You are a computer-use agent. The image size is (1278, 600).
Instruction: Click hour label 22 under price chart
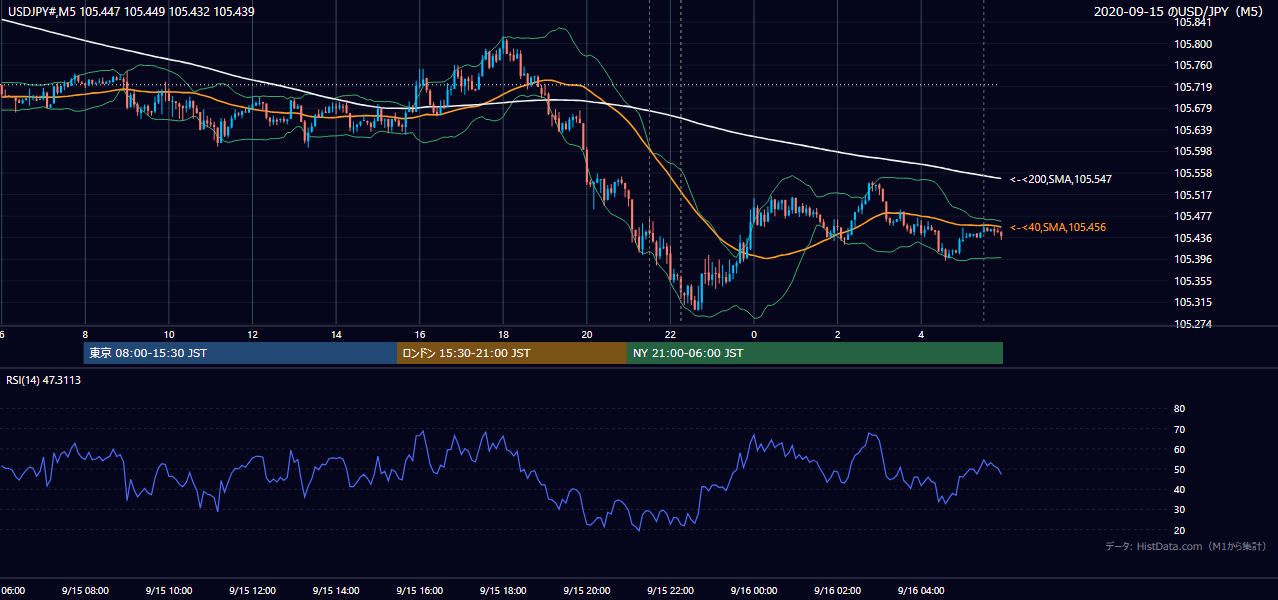point(671,335)
